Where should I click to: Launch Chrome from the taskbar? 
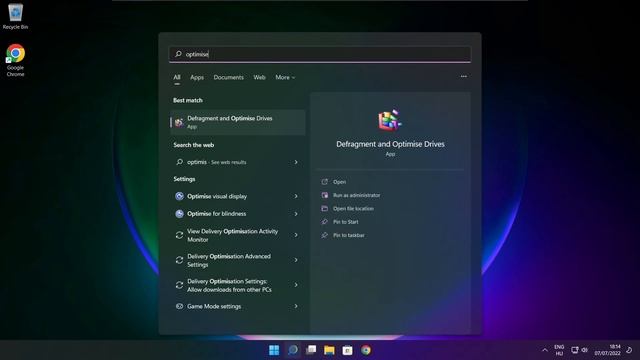pos(366,350)
